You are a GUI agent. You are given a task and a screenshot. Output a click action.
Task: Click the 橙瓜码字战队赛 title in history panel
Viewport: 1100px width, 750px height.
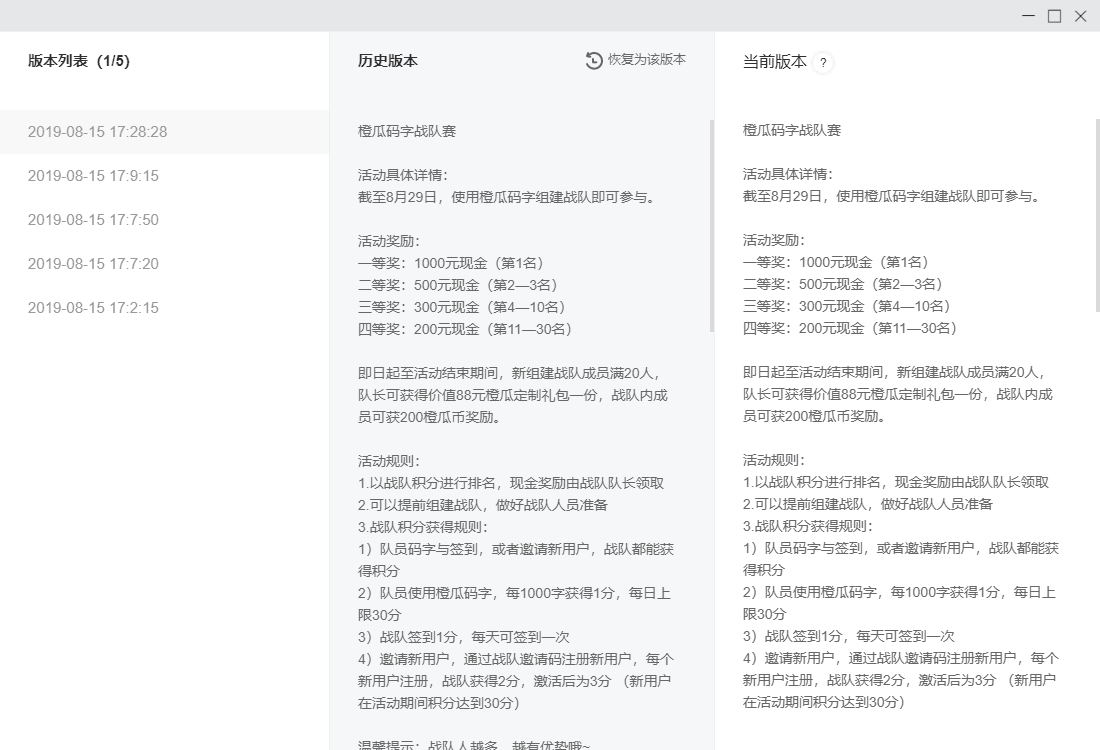pos(404,129)
